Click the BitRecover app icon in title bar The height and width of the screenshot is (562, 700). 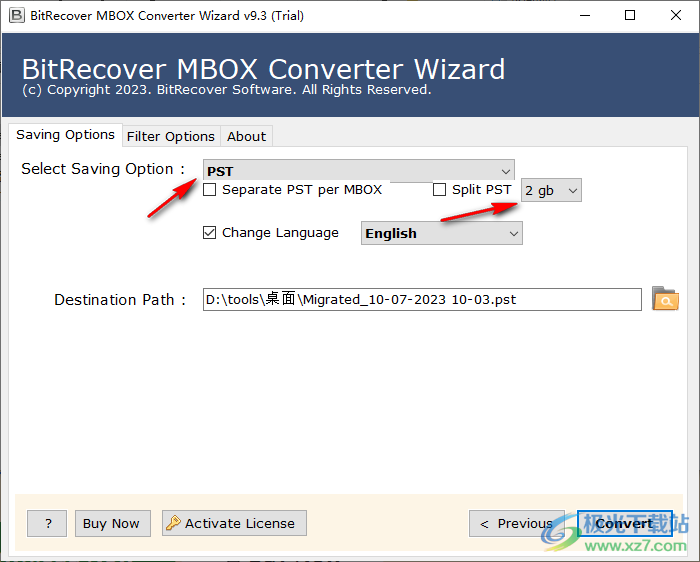17,16
